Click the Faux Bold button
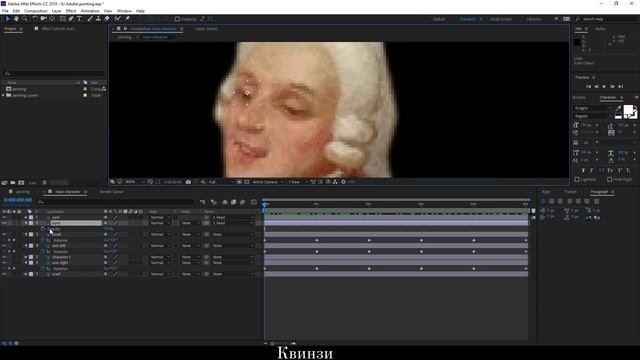This screenshot has height=360, width=640. coord(583,170)
